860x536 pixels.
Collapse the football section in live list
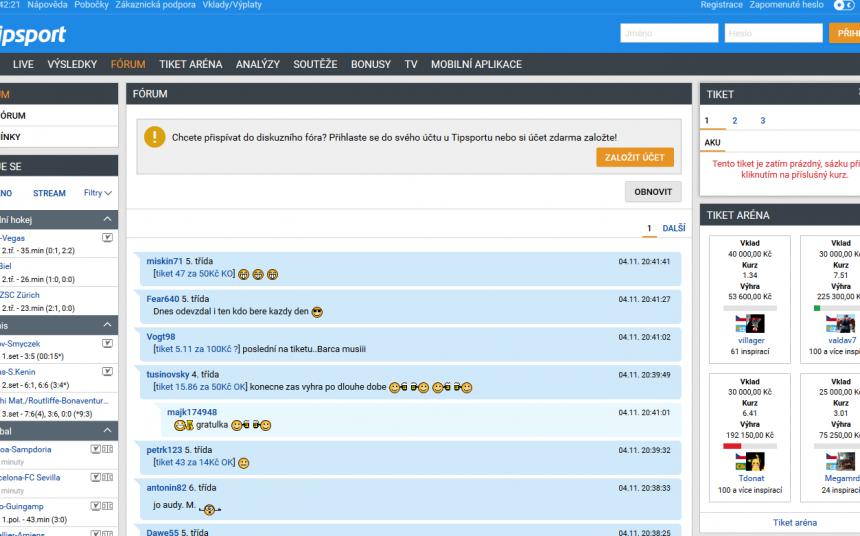(x=108, y=431)
